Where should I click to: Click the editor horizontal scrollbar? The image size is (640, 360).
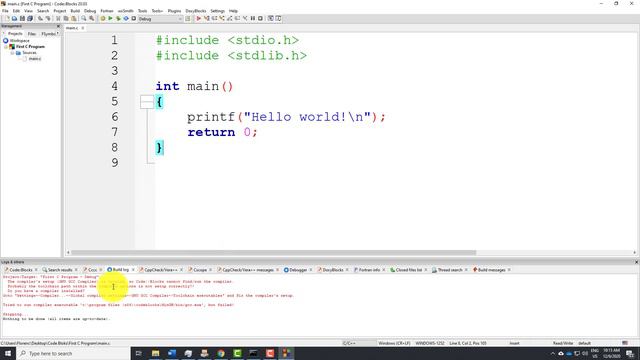tap(273, 253)
